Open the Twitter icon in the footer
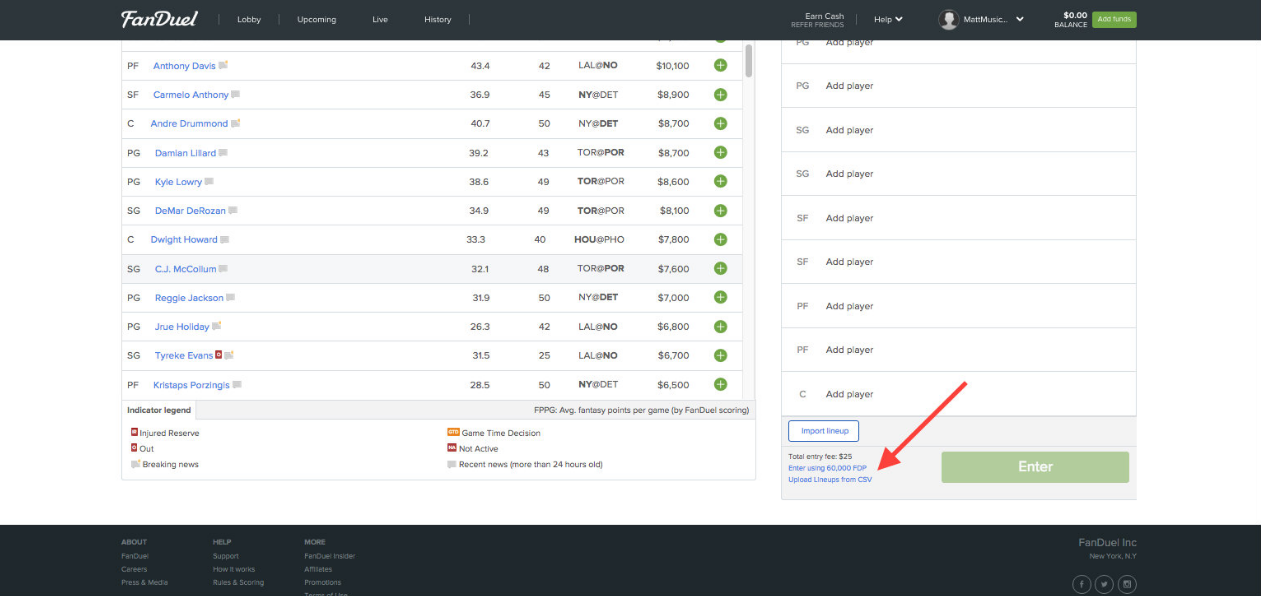 point(1104,584)
